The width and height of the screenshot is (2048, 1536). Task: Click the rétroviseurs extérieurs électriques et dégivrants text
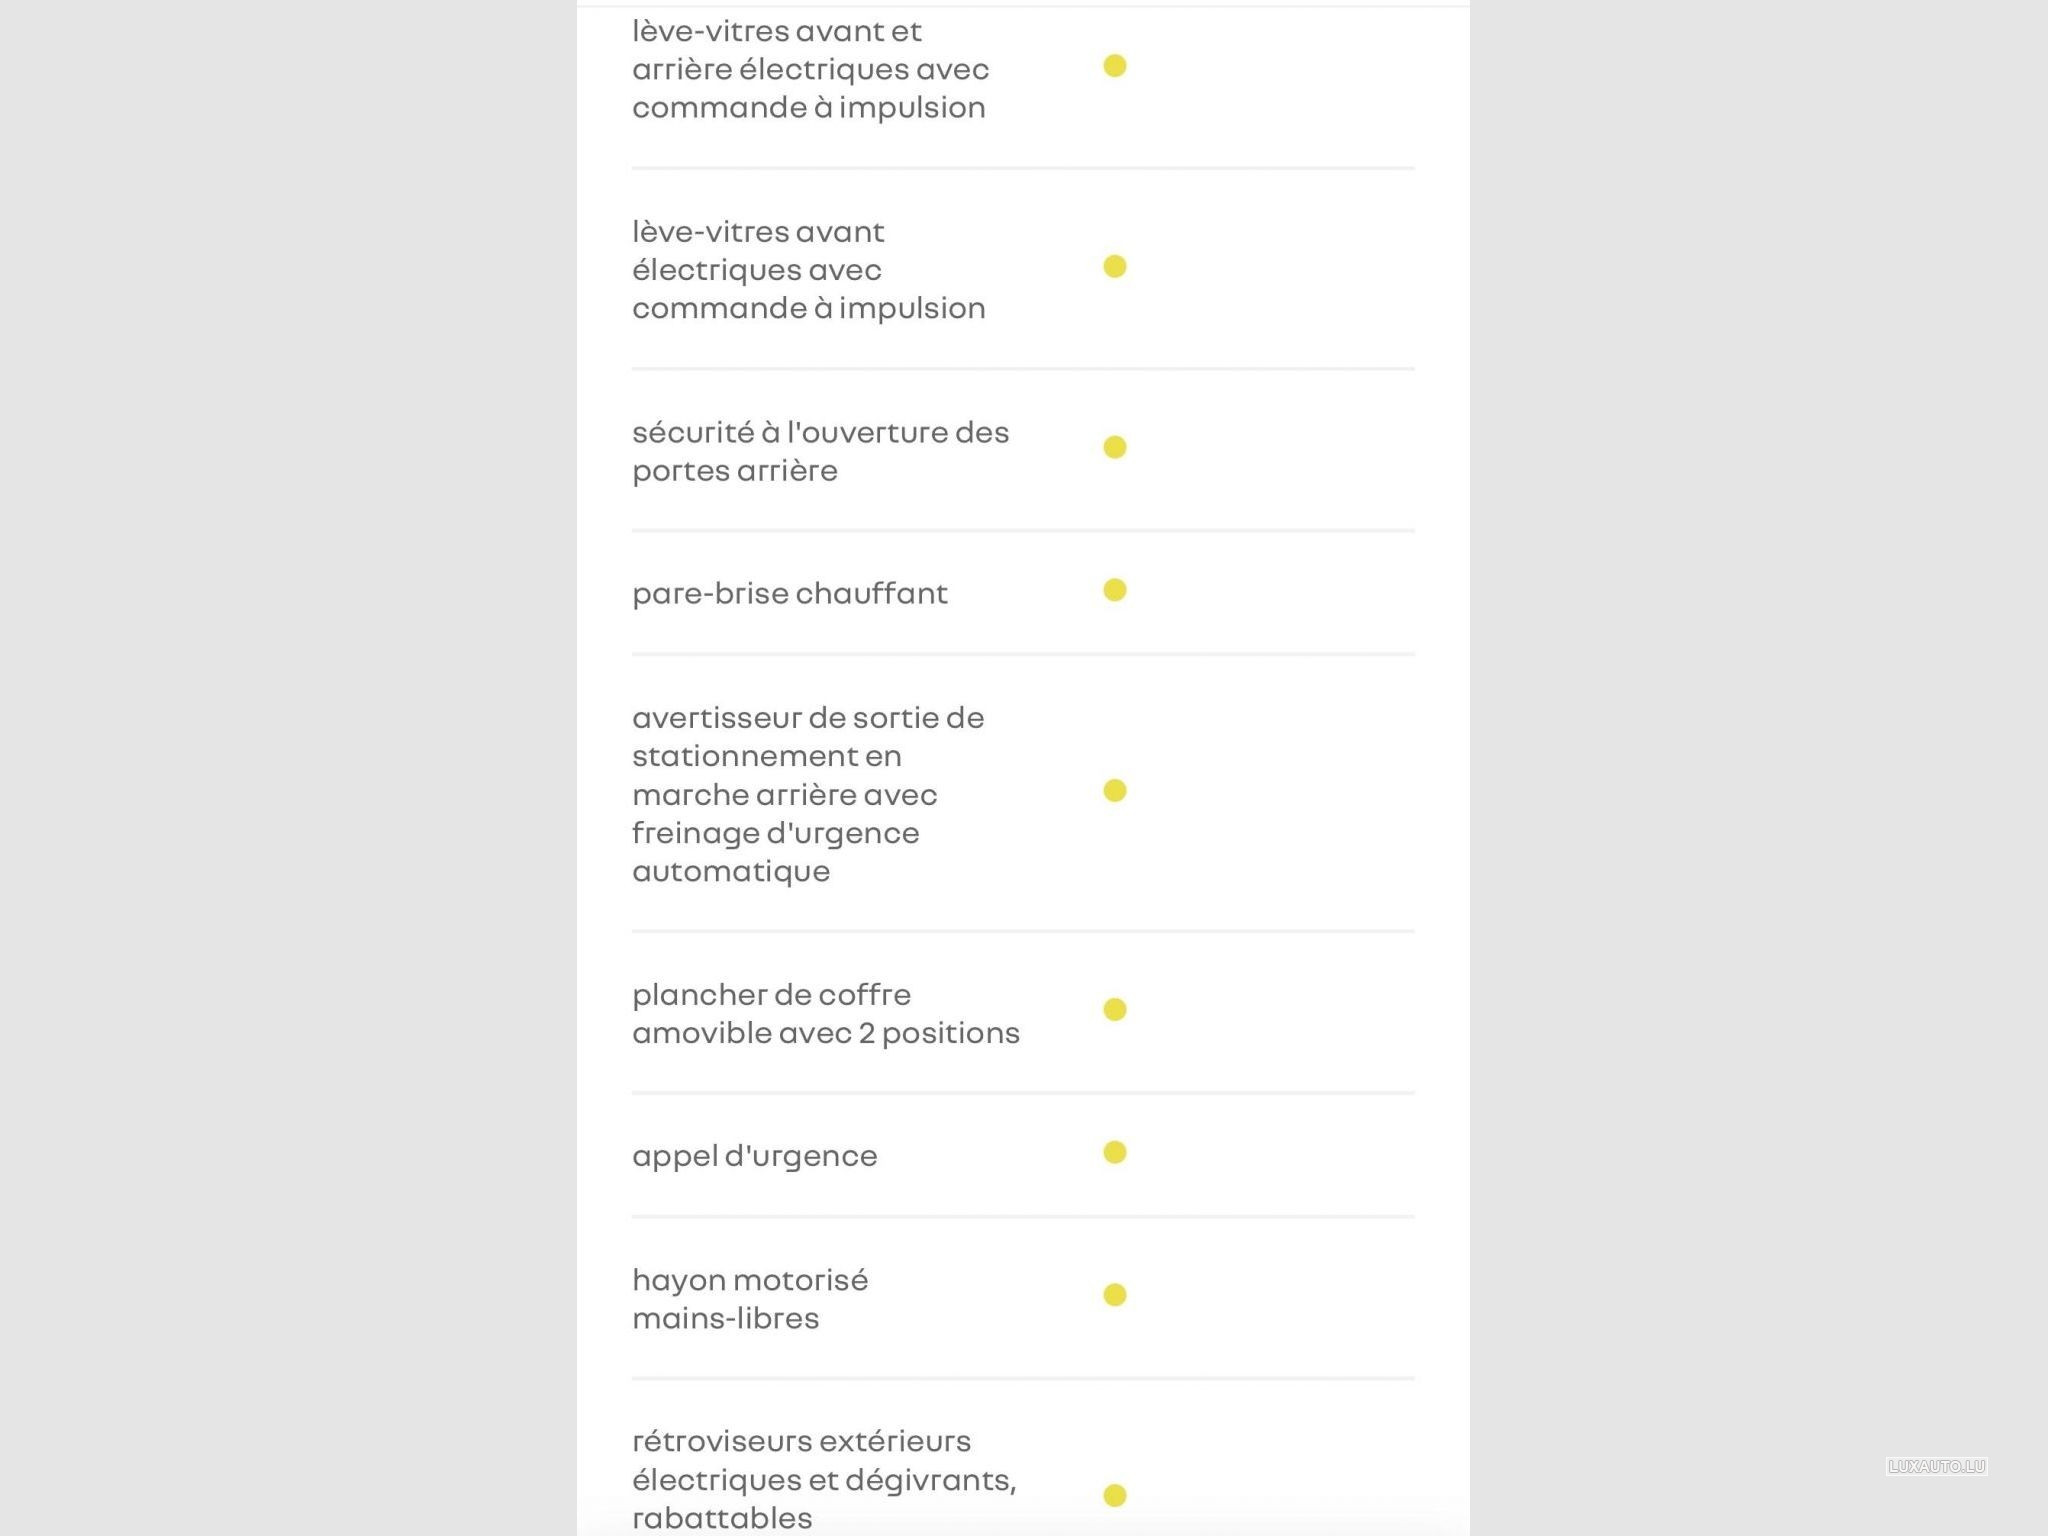pos(824,1479)
